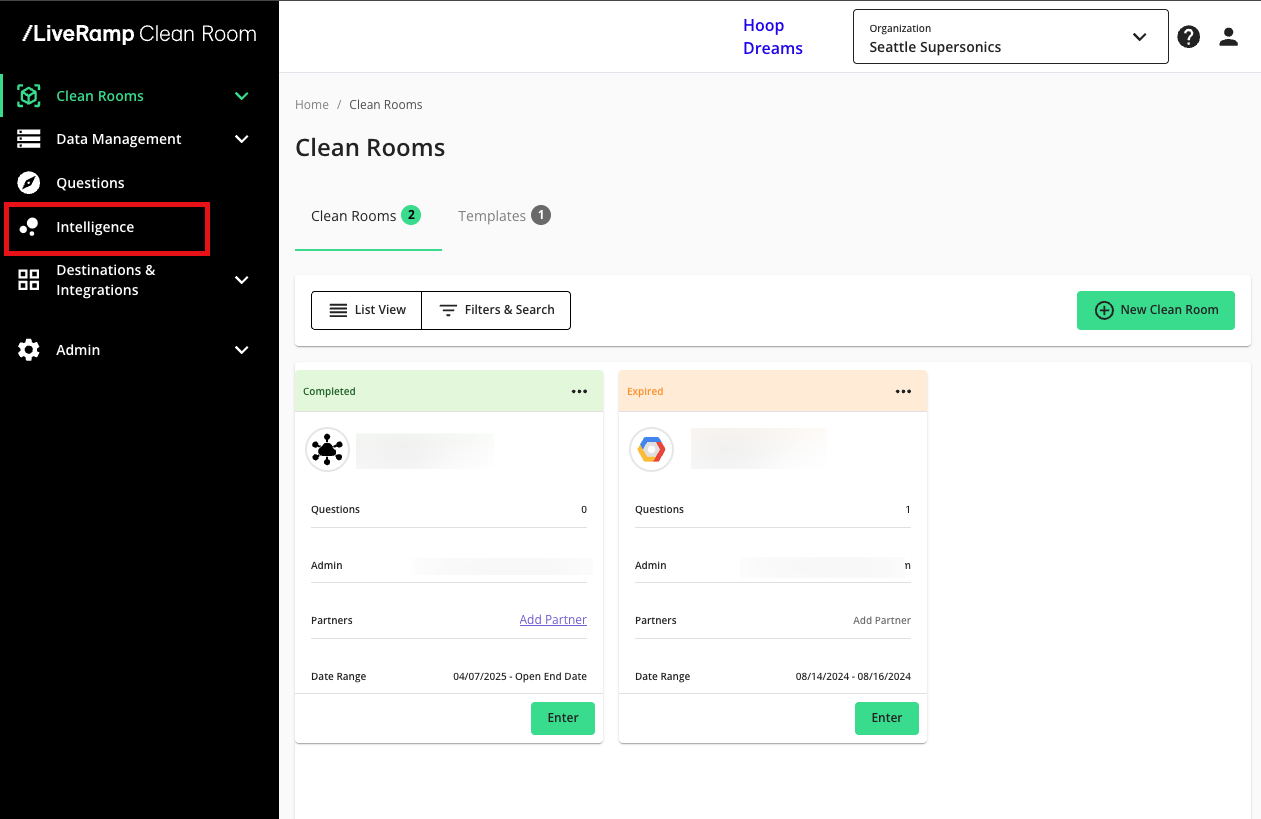Expand Destinations & Integrations chevron

tap(241, 280)
